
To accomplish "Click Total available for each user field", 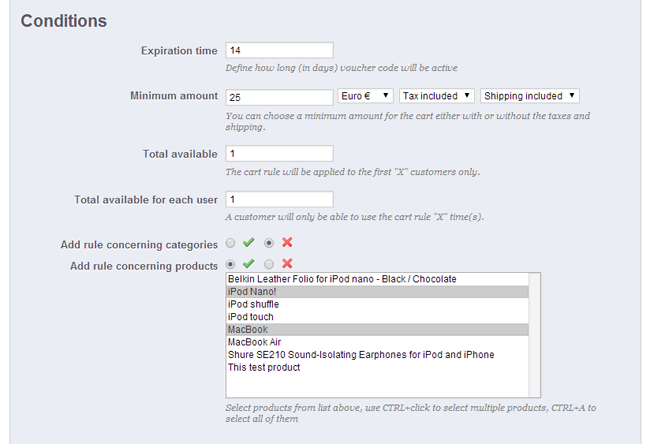I will click(279, 199).
